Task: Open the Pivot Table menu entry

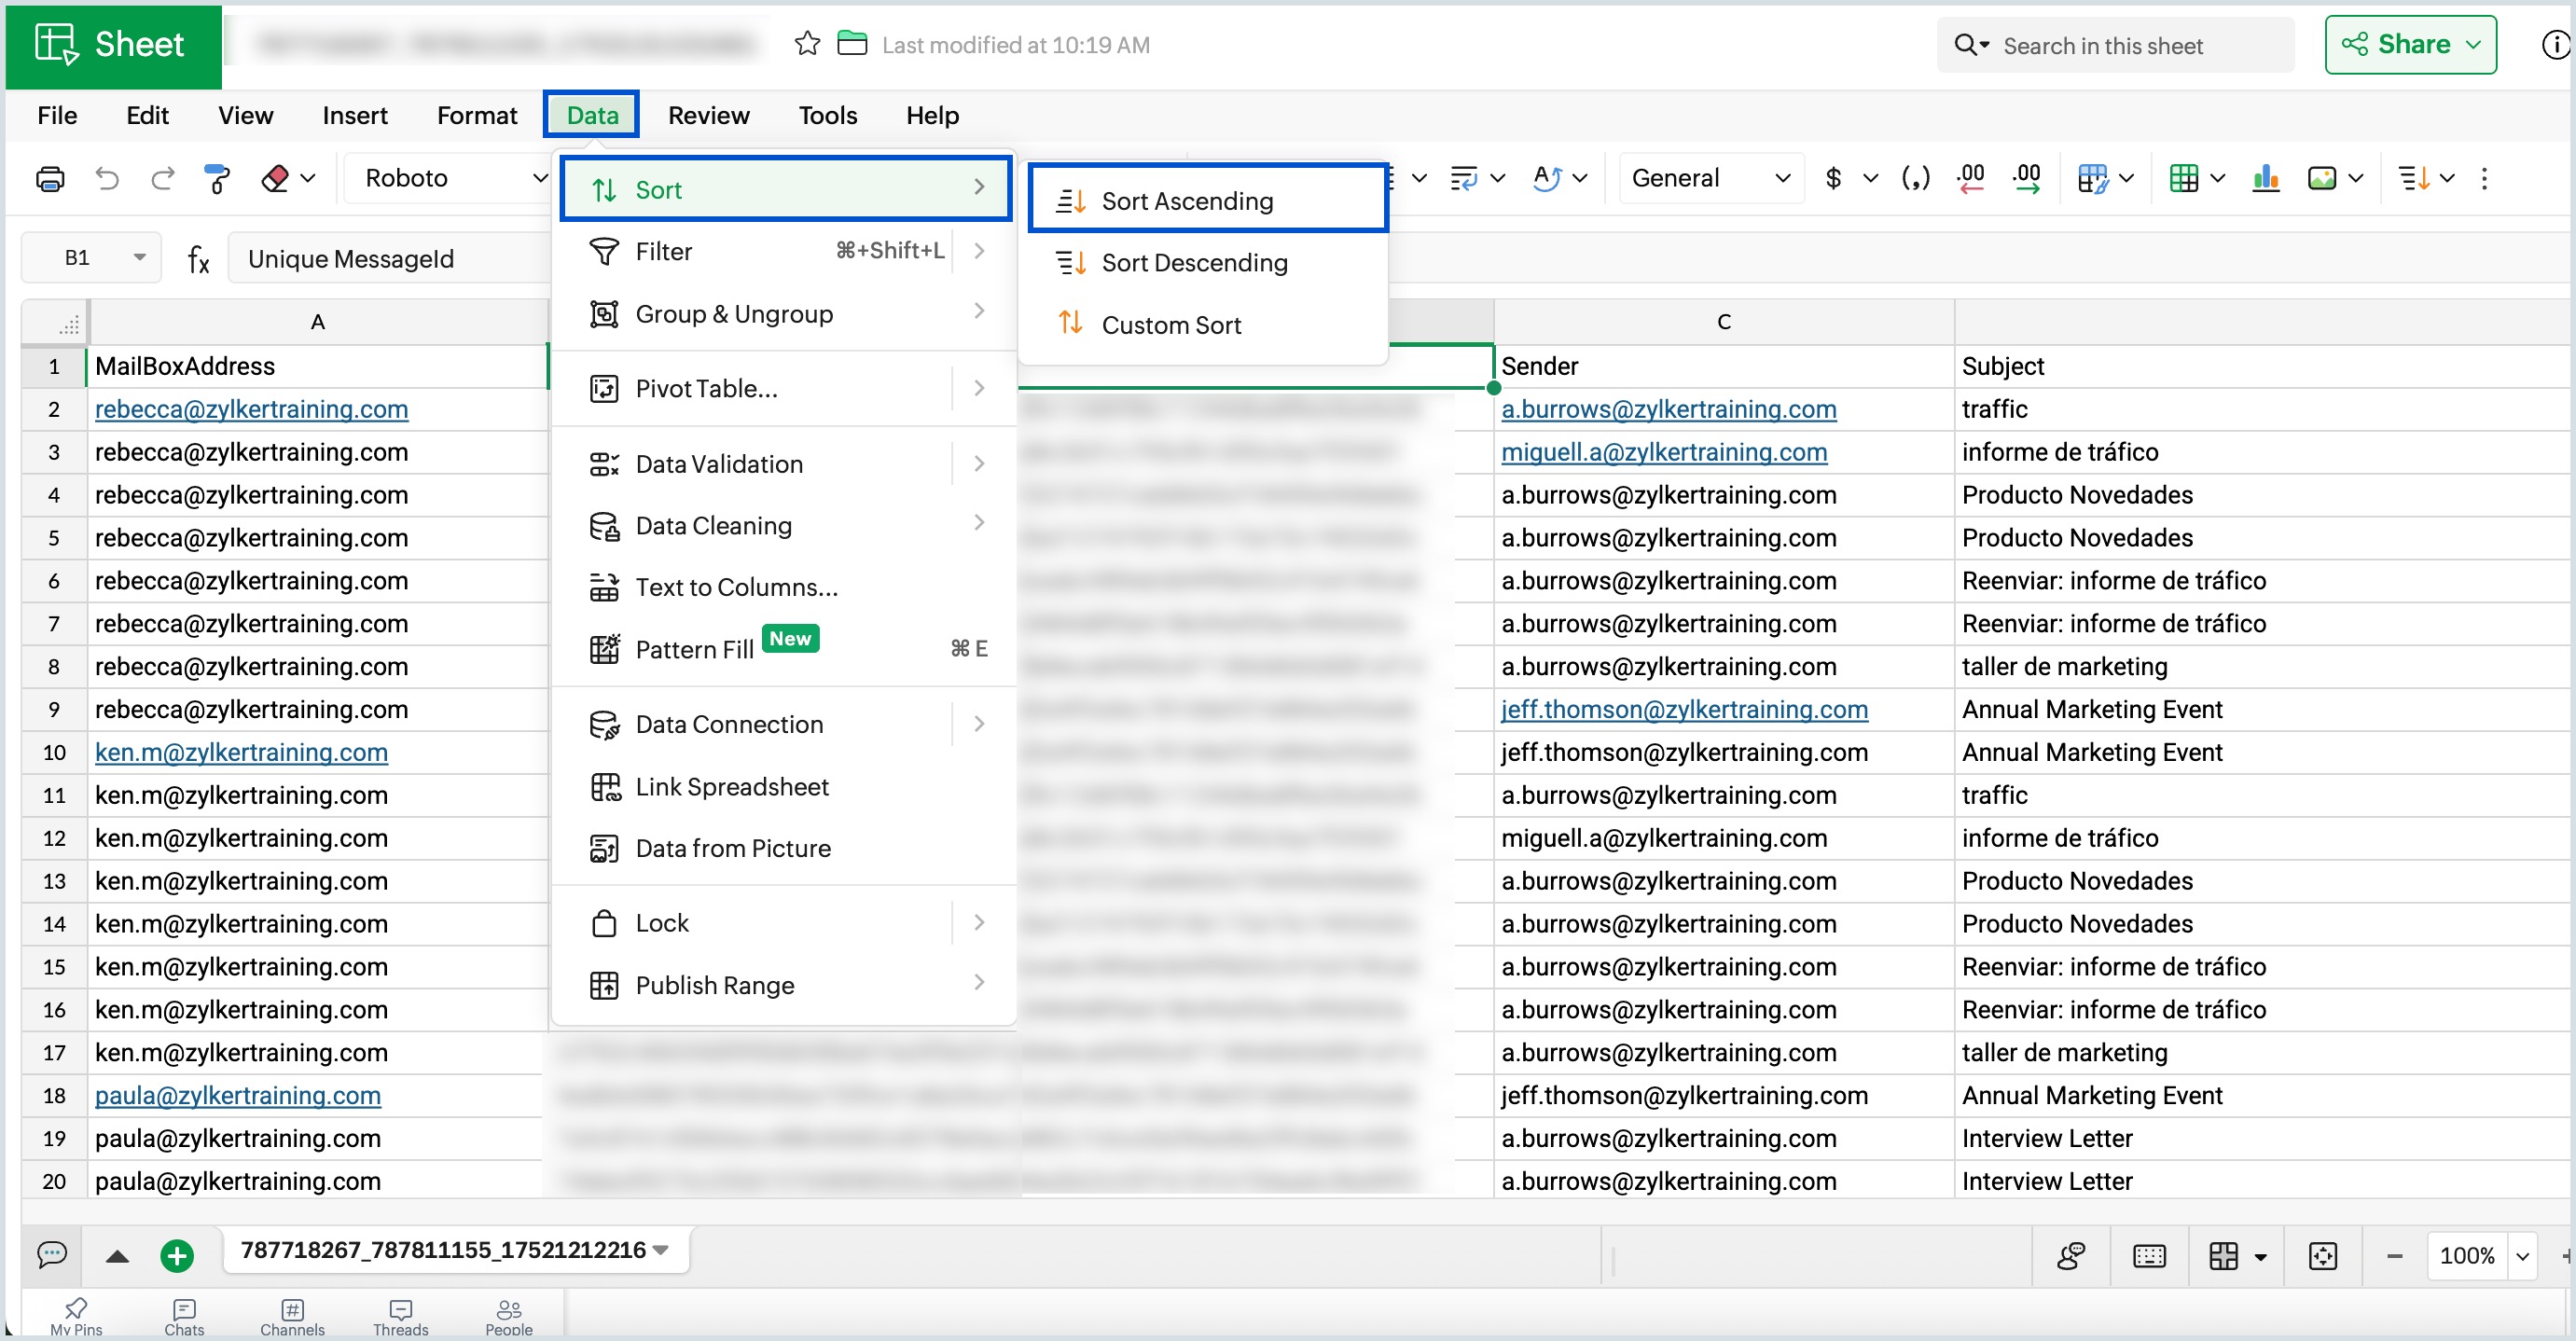Action: [706, 389]
